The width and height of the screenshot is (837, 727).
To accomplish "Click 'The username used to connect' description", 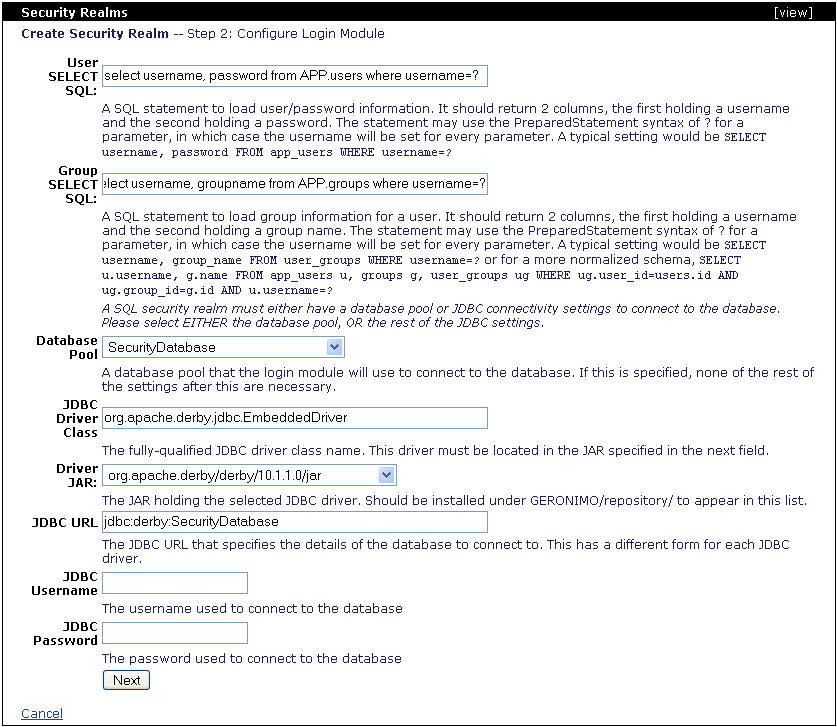I will pos(252,609).
